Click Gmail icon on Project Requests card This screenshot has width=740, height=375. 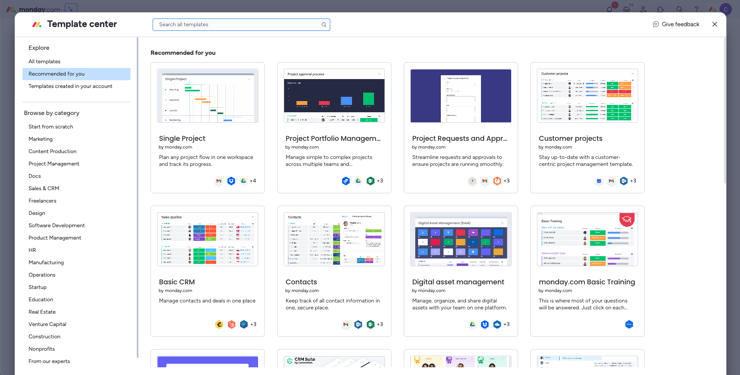tap(485, 181)
